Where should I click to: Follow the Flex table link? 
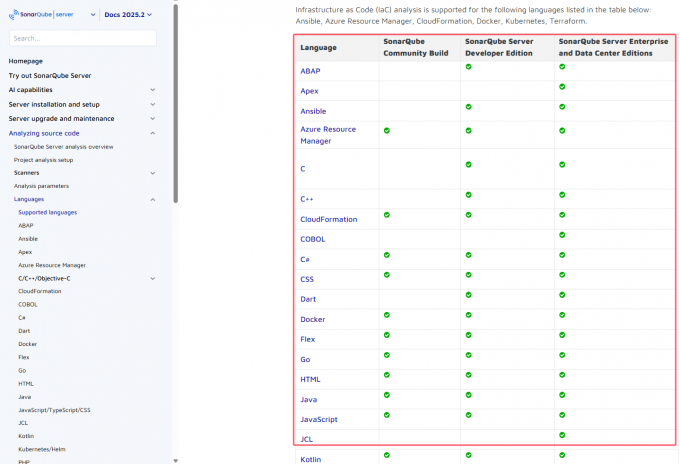click(308, 340)
